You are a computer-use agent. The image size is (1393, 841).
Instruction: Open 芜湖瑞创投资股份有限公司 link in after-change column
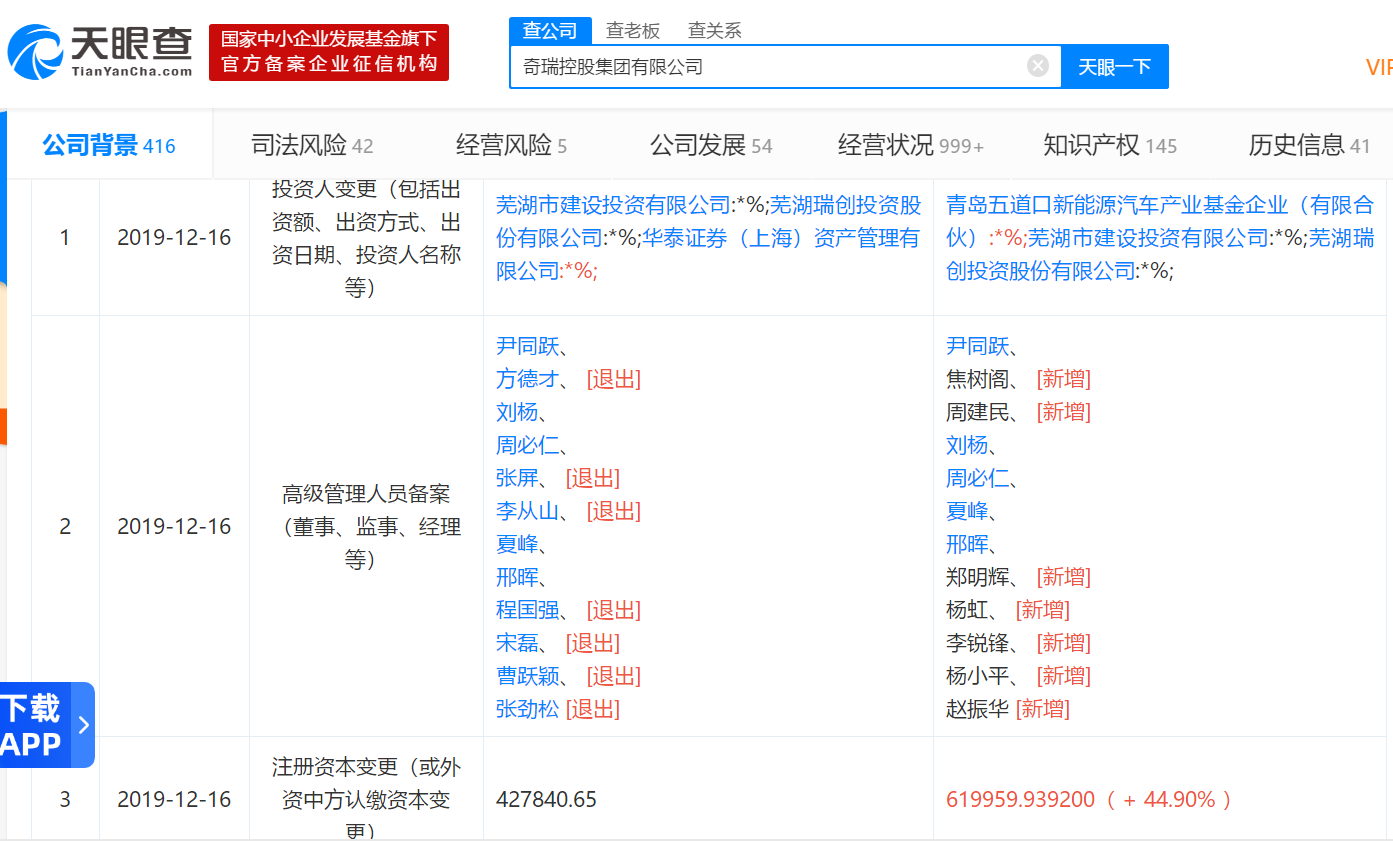click(1160, 254)
